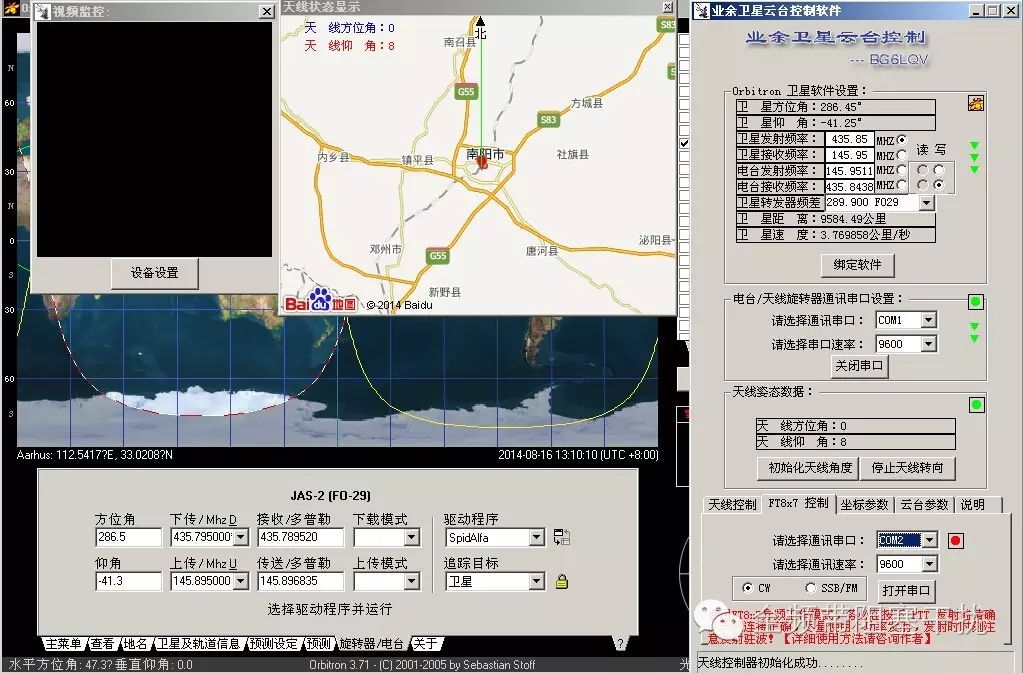Open the COM1 通讯串口 dropdown
Viewport: 1023px width, 673px height.
pyautogui.click(x=928, y=320)
